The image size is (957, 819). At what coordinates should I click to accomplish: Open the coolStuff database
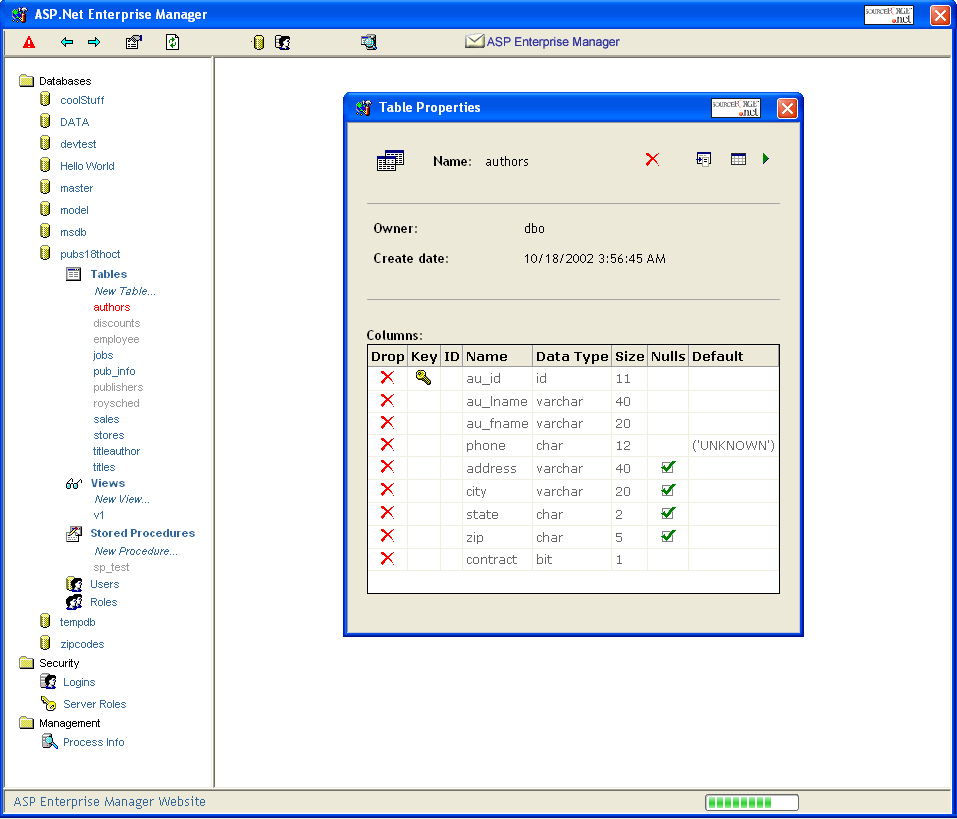click(x=82, y=100)
